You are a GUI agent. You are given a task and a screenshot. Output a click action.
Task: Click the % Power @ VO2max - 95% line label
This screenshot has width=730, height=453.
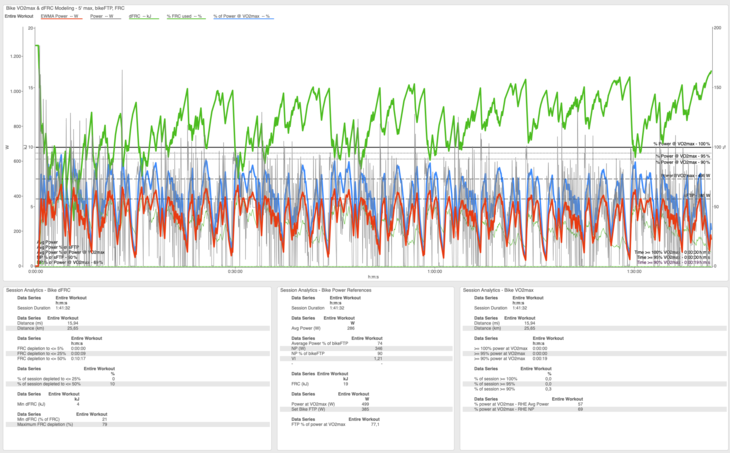(683, 156)
